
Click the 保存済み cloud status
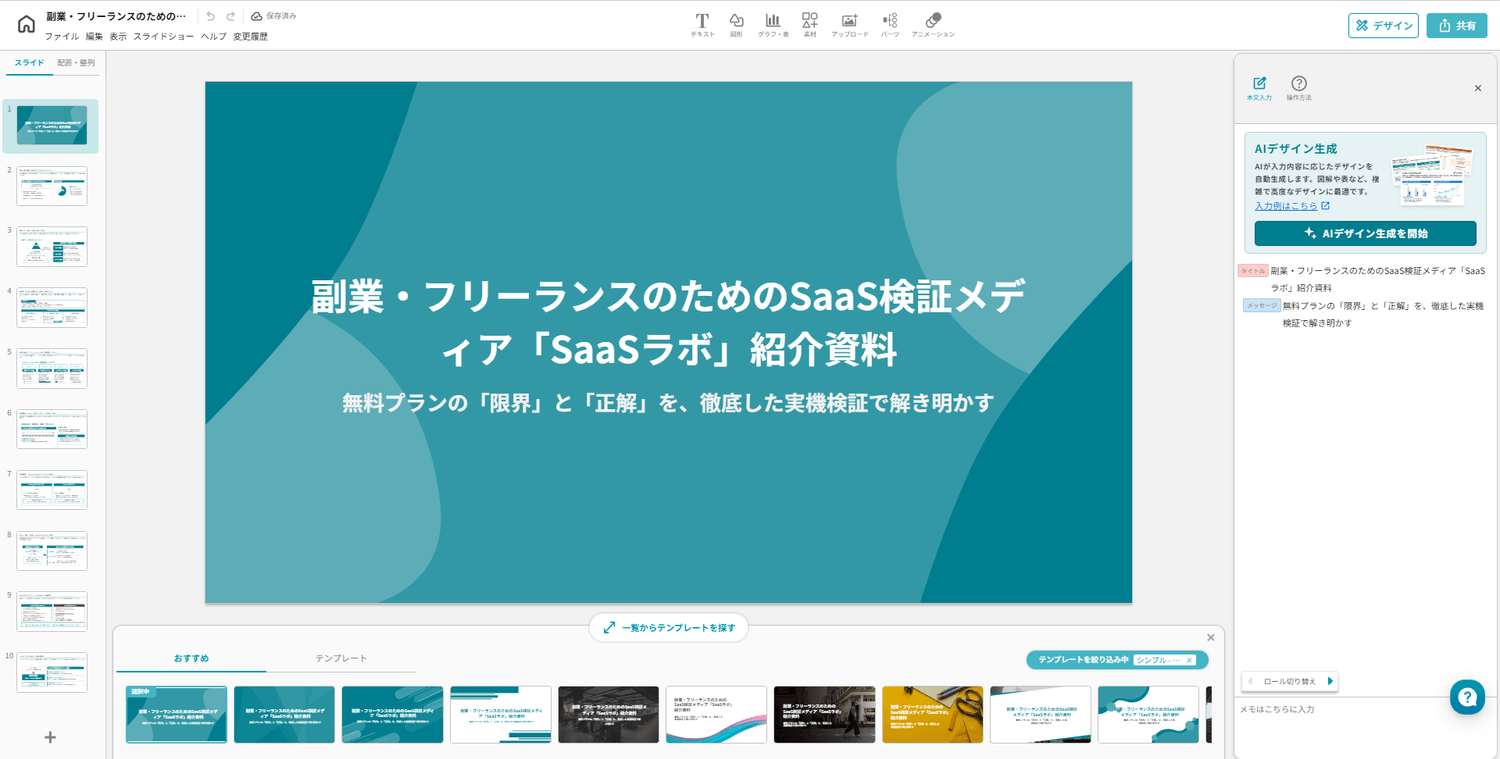point(273,16)
